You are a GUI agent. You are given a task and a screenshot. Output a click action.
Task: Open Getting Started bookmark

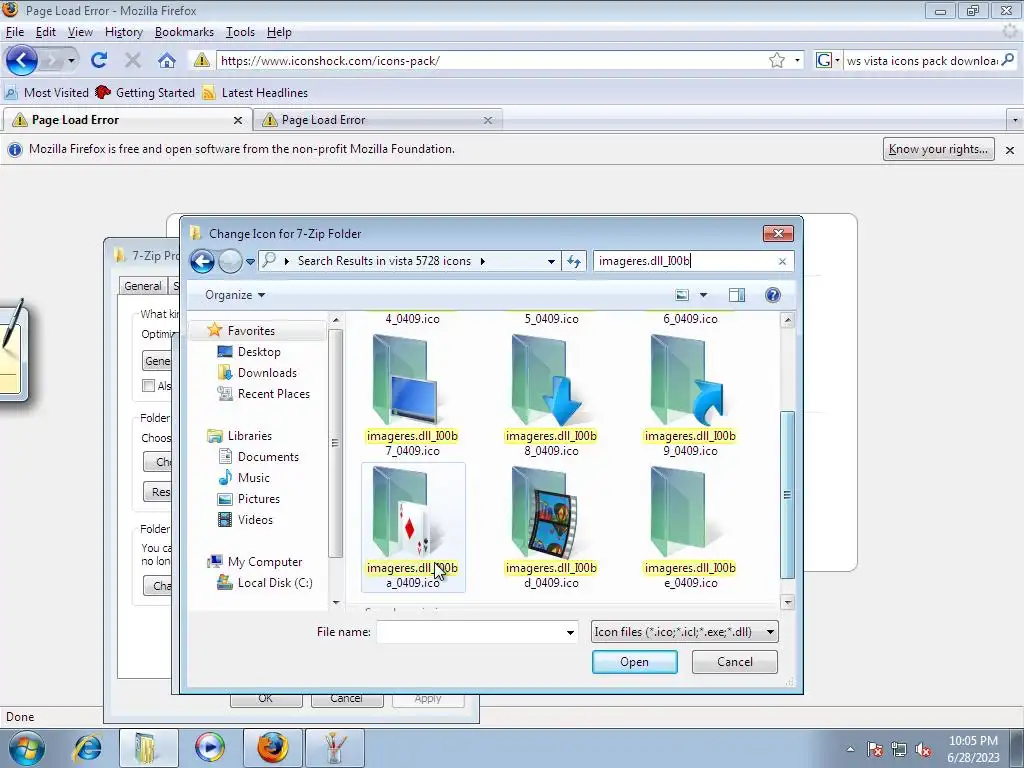coord(145,93)
